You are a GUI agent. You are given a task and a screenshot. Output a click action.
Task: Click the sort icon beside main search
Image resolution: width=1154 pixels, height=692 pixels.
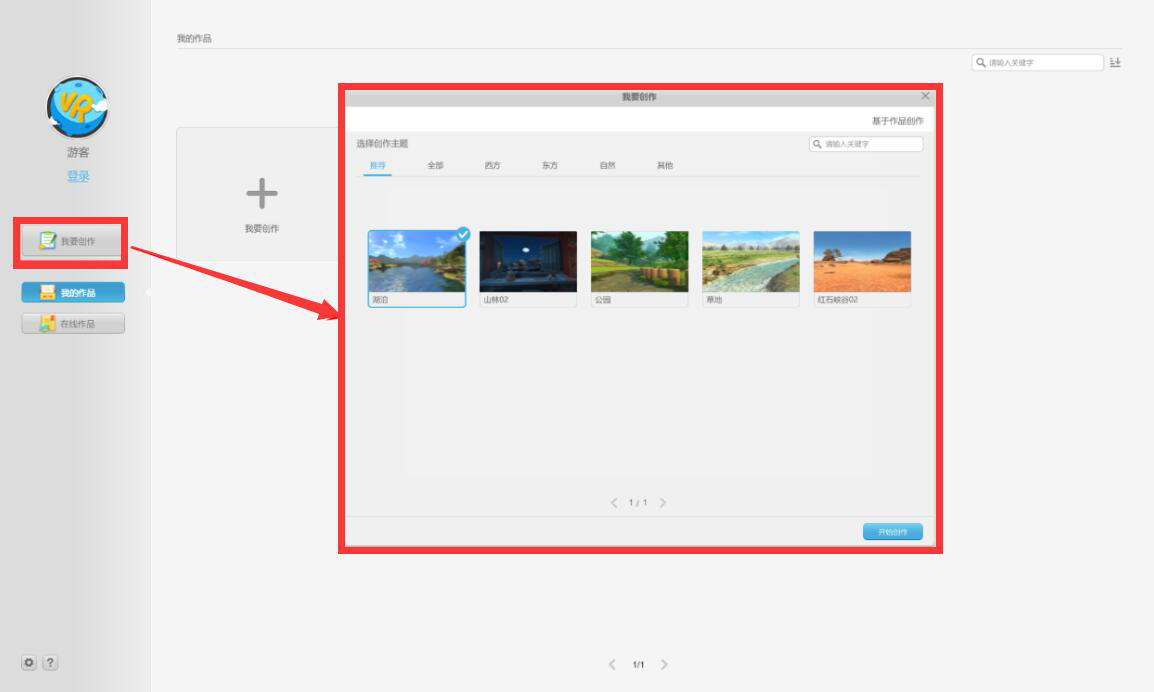point(1115,63)
